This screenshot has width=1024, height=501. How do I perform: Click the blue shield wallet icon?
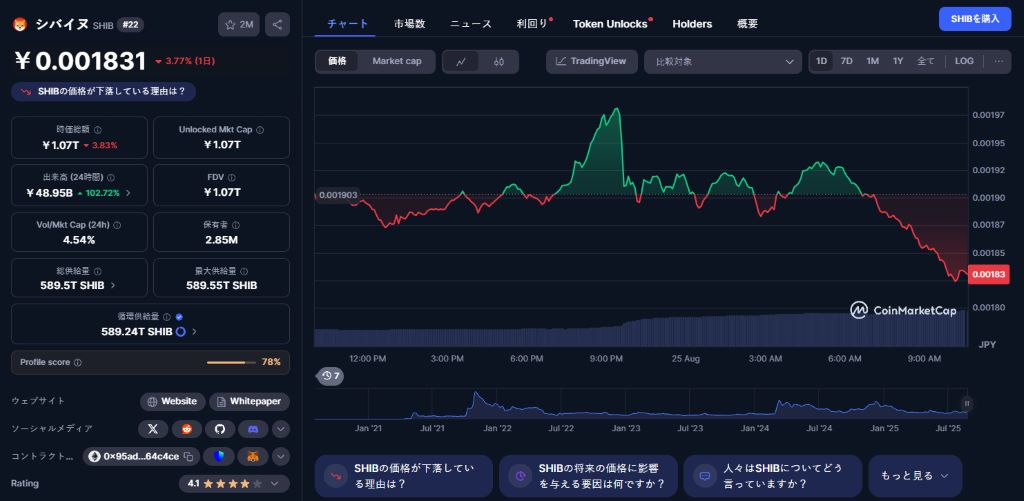(219, 456)
